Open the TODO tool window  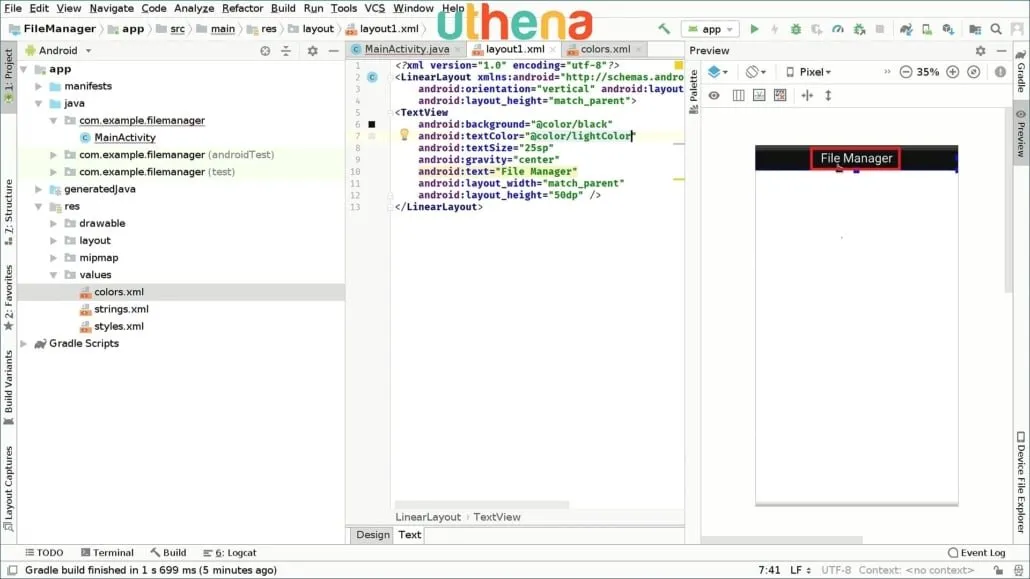[x=44, y=553]
